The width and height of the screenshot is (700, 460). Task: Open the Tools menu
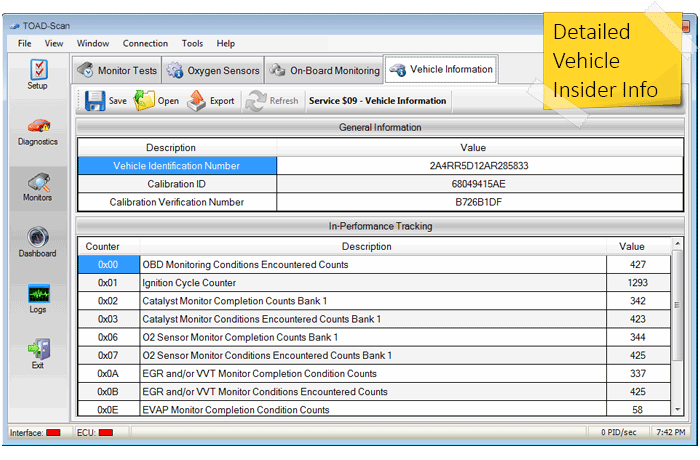[192, 43]
